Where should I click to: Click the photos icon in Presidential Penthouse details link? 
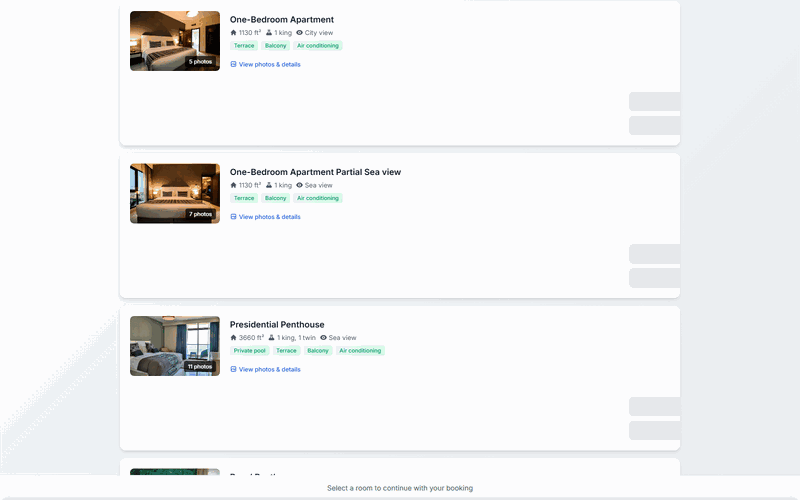(x=233, y=369)
